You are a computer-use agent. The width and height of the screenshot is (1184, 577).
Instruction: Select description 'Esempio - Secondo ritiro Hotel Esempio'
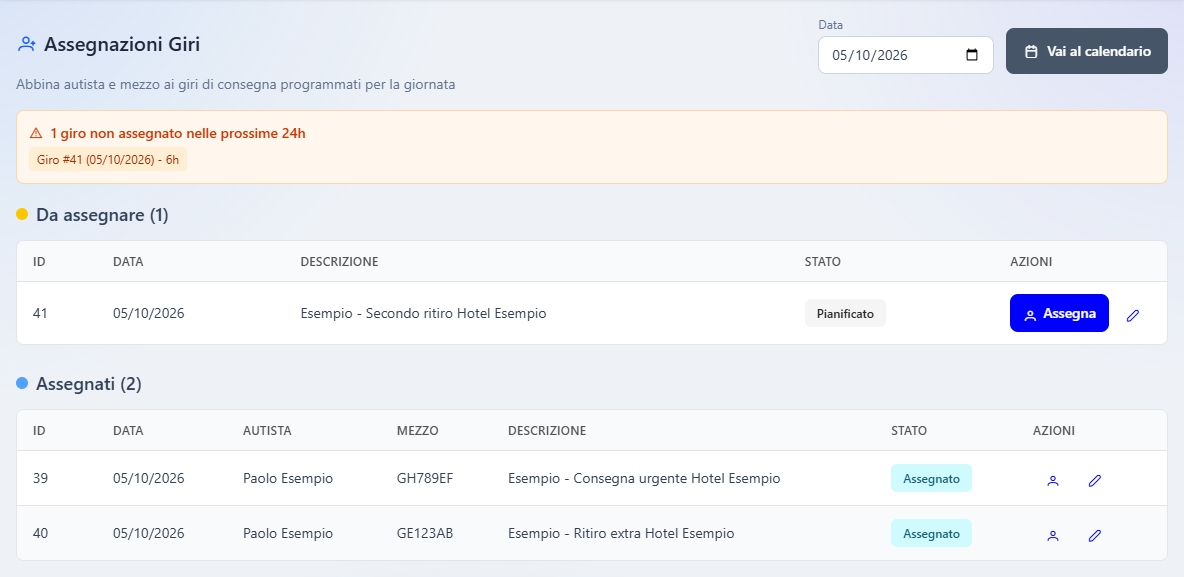pos(423,313)
